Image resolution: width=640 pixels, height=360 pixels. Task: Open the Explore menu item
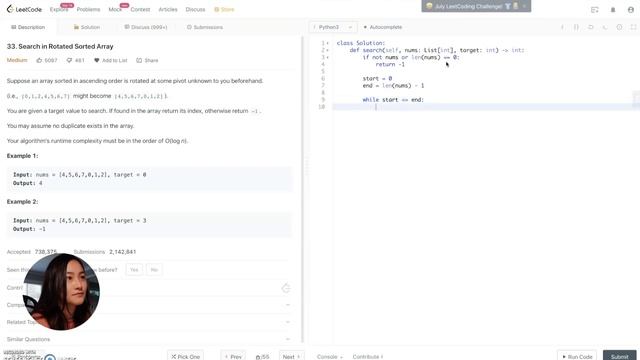(x=59, y=9)
